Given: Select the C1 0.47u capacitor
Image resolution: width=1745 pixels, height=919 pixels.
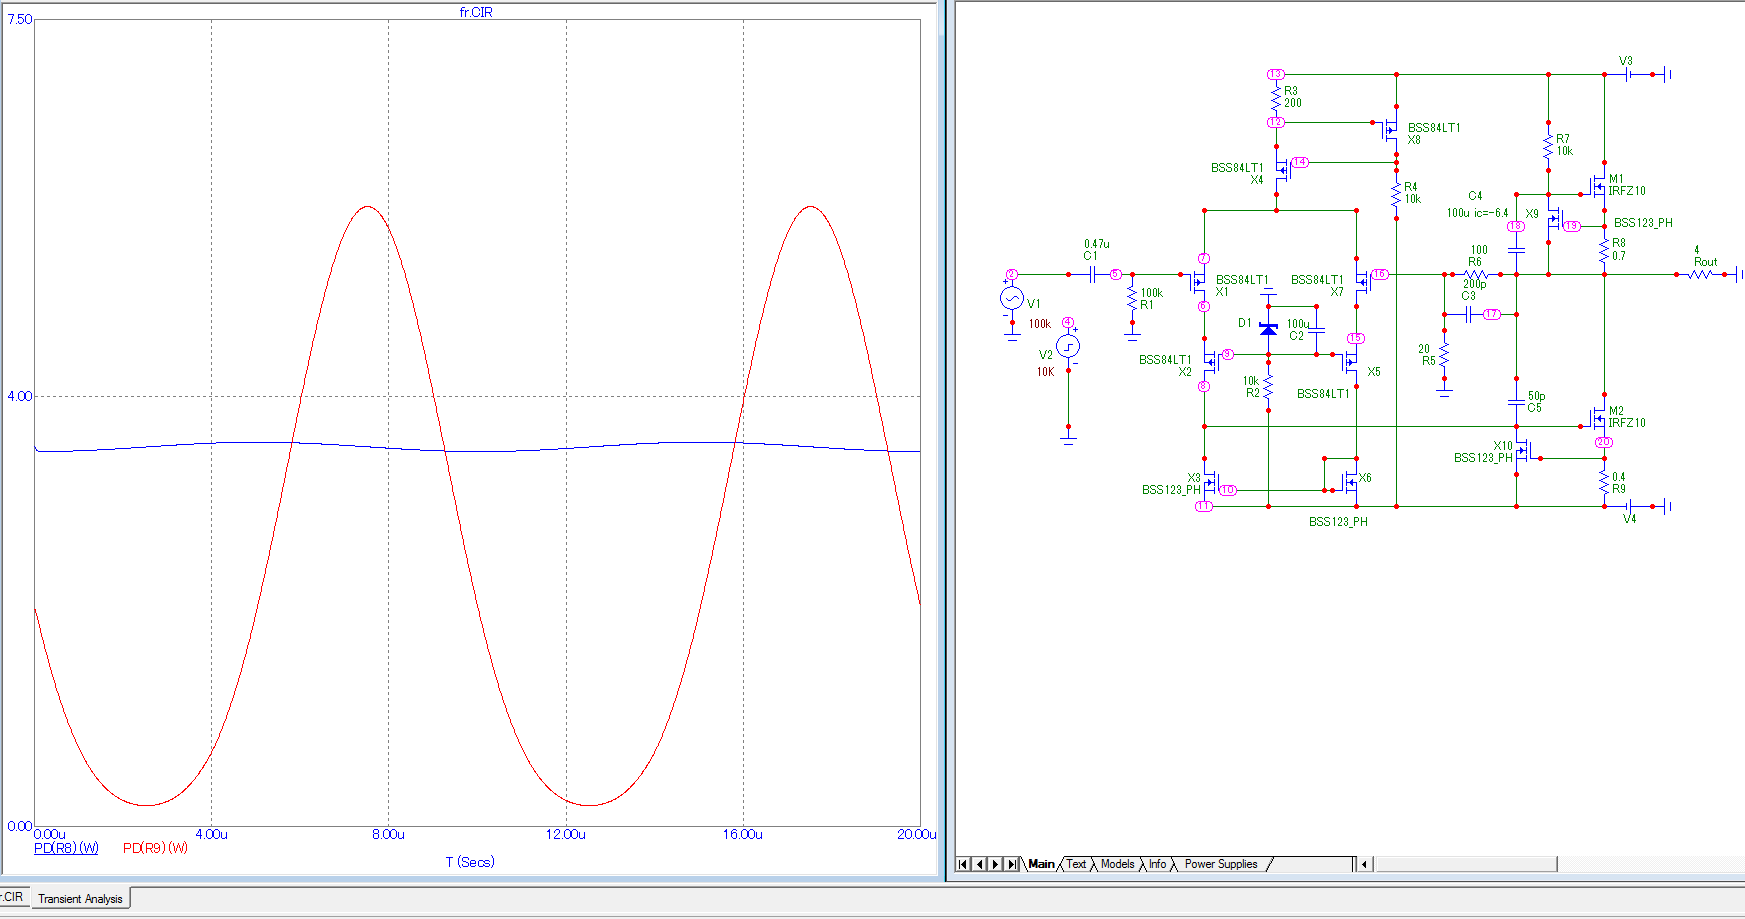Looking at the screenshot, I should 1092,274.
